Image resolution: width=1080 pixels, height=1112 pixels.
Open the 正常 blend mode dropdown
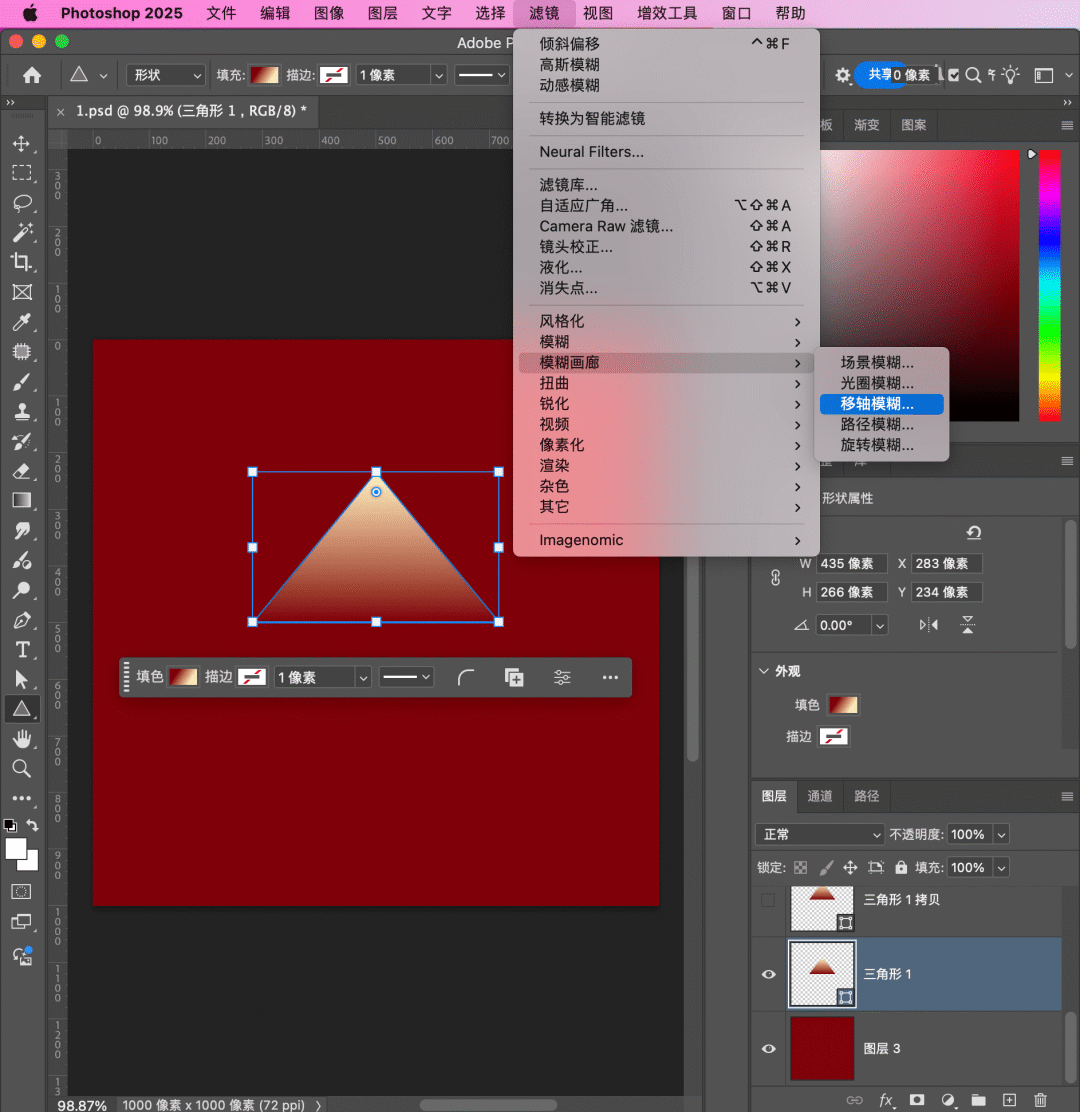click(x=819, y=834)
